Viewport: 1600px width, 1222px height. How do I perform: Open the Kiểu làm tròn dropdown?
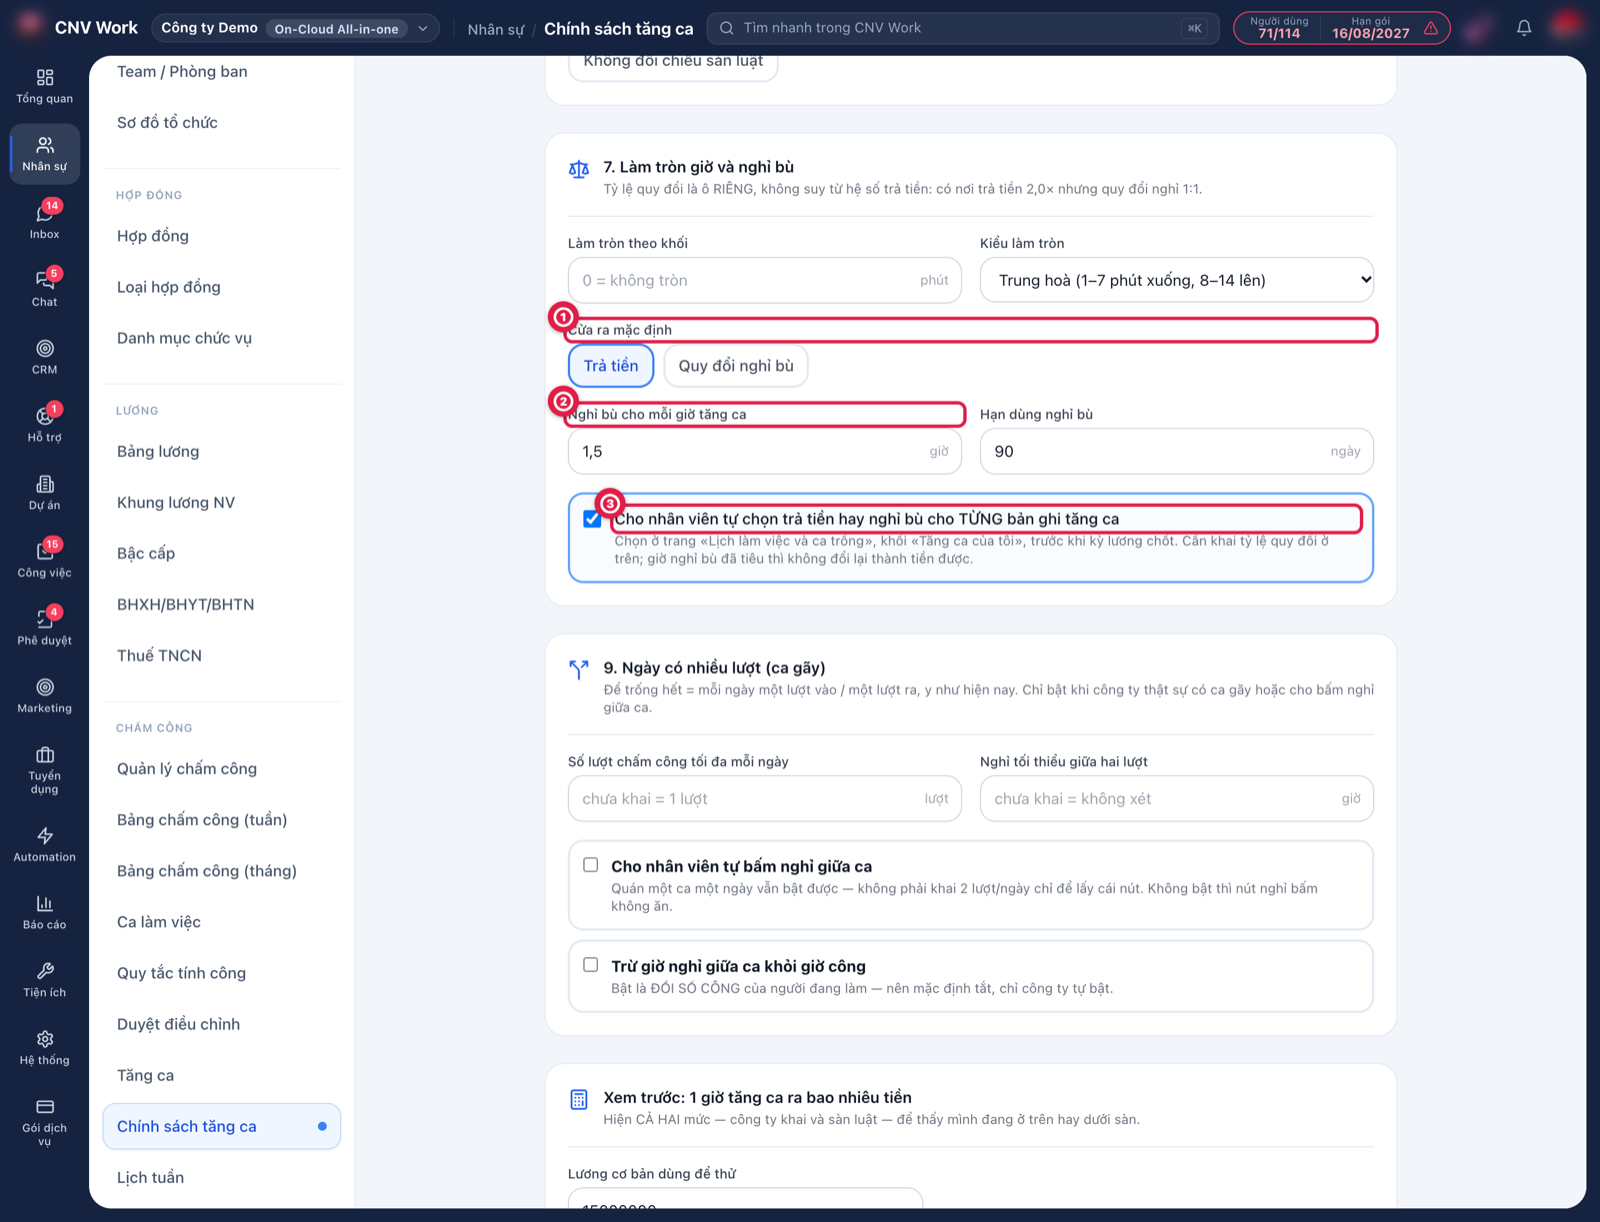(1177, 280)
